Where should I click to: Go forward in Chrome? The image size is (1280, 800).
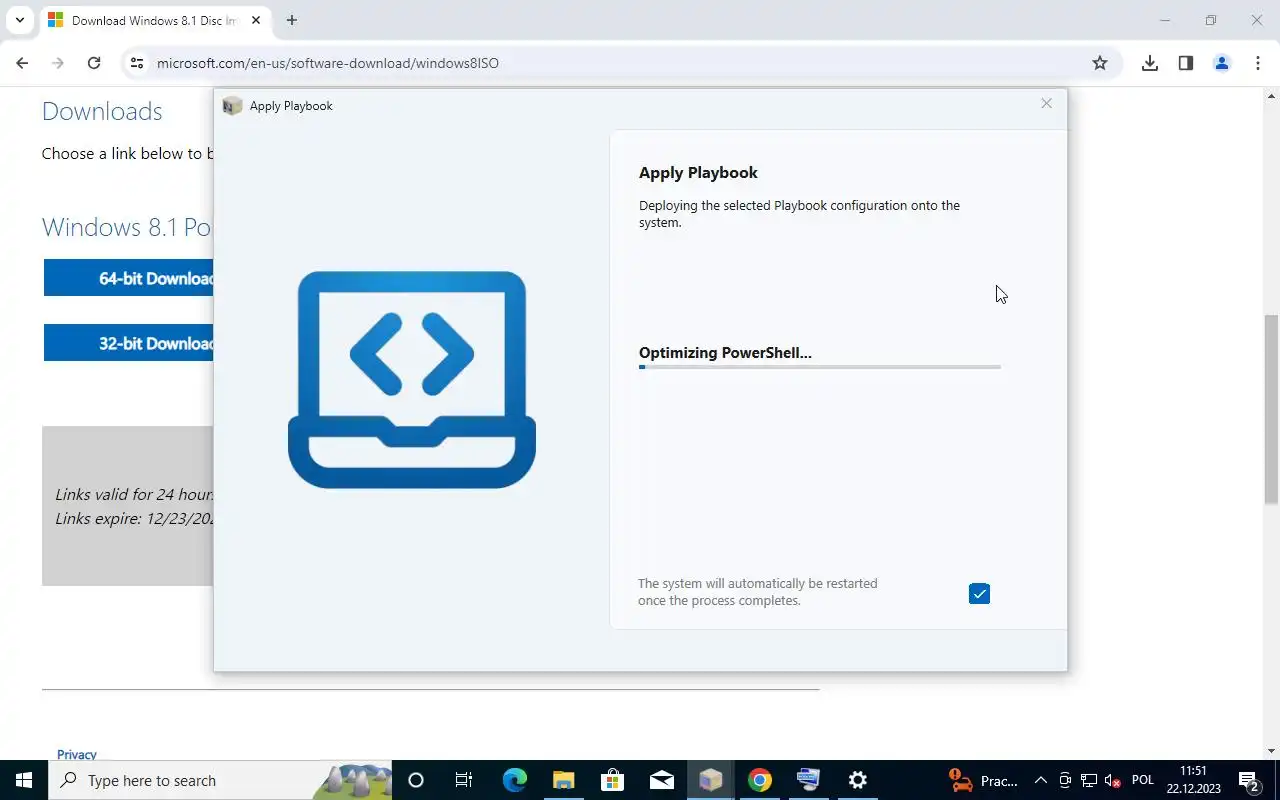point(58,63)
